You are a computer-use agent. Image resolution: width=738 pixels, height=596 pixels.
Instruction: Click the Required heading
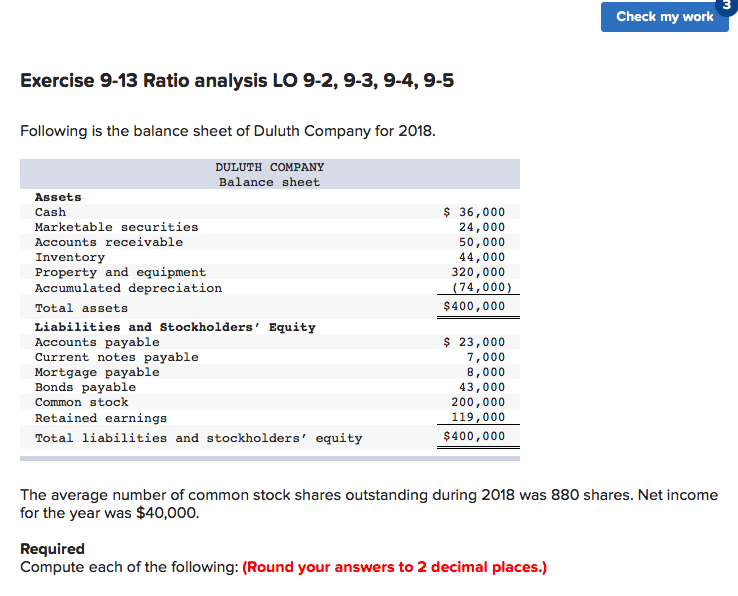tap(52, 549)
